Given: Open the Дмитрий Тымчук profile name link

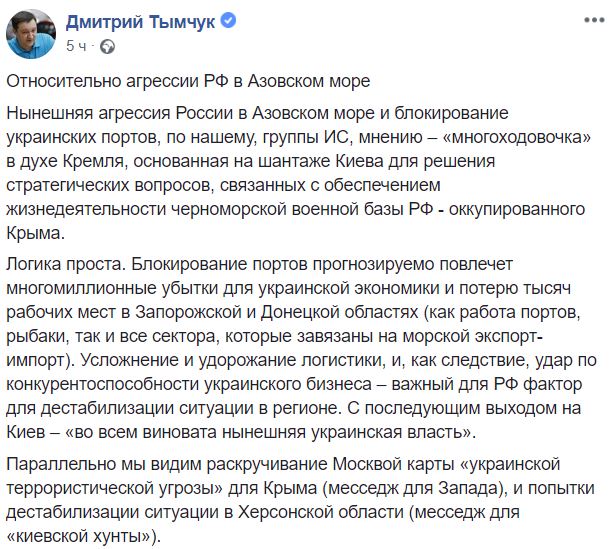Looking at the screenshot, I should [140, 22].
